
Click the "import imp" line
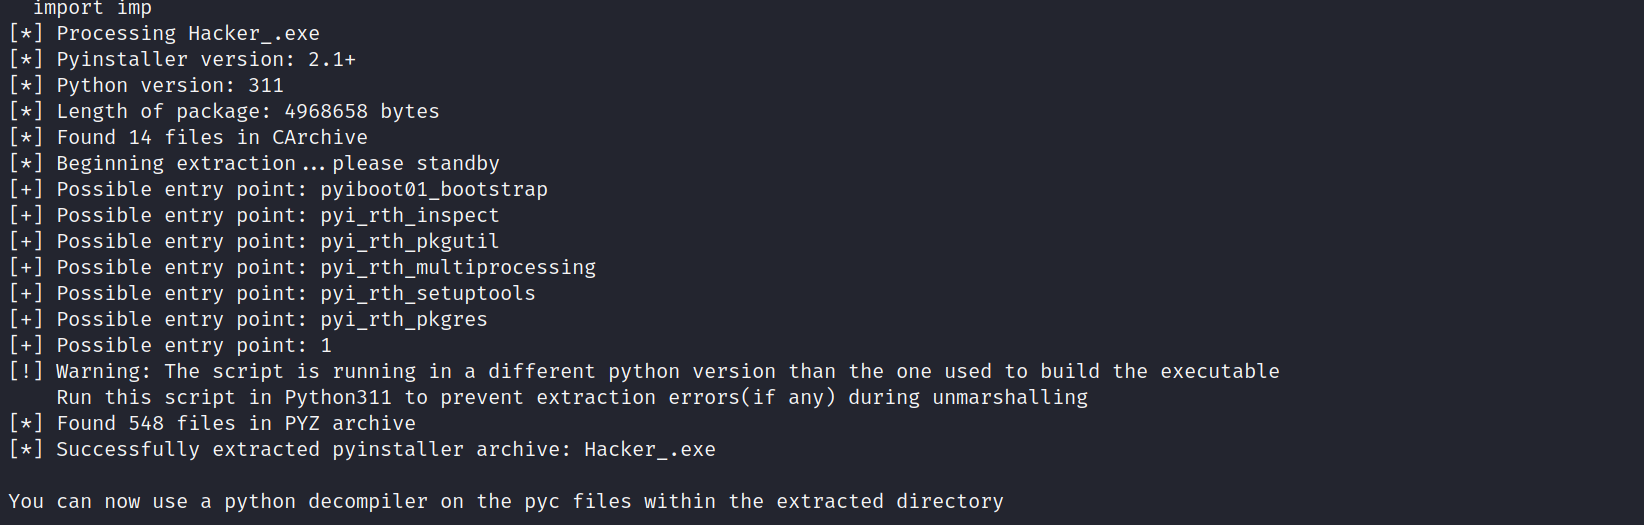pos(92,9)
